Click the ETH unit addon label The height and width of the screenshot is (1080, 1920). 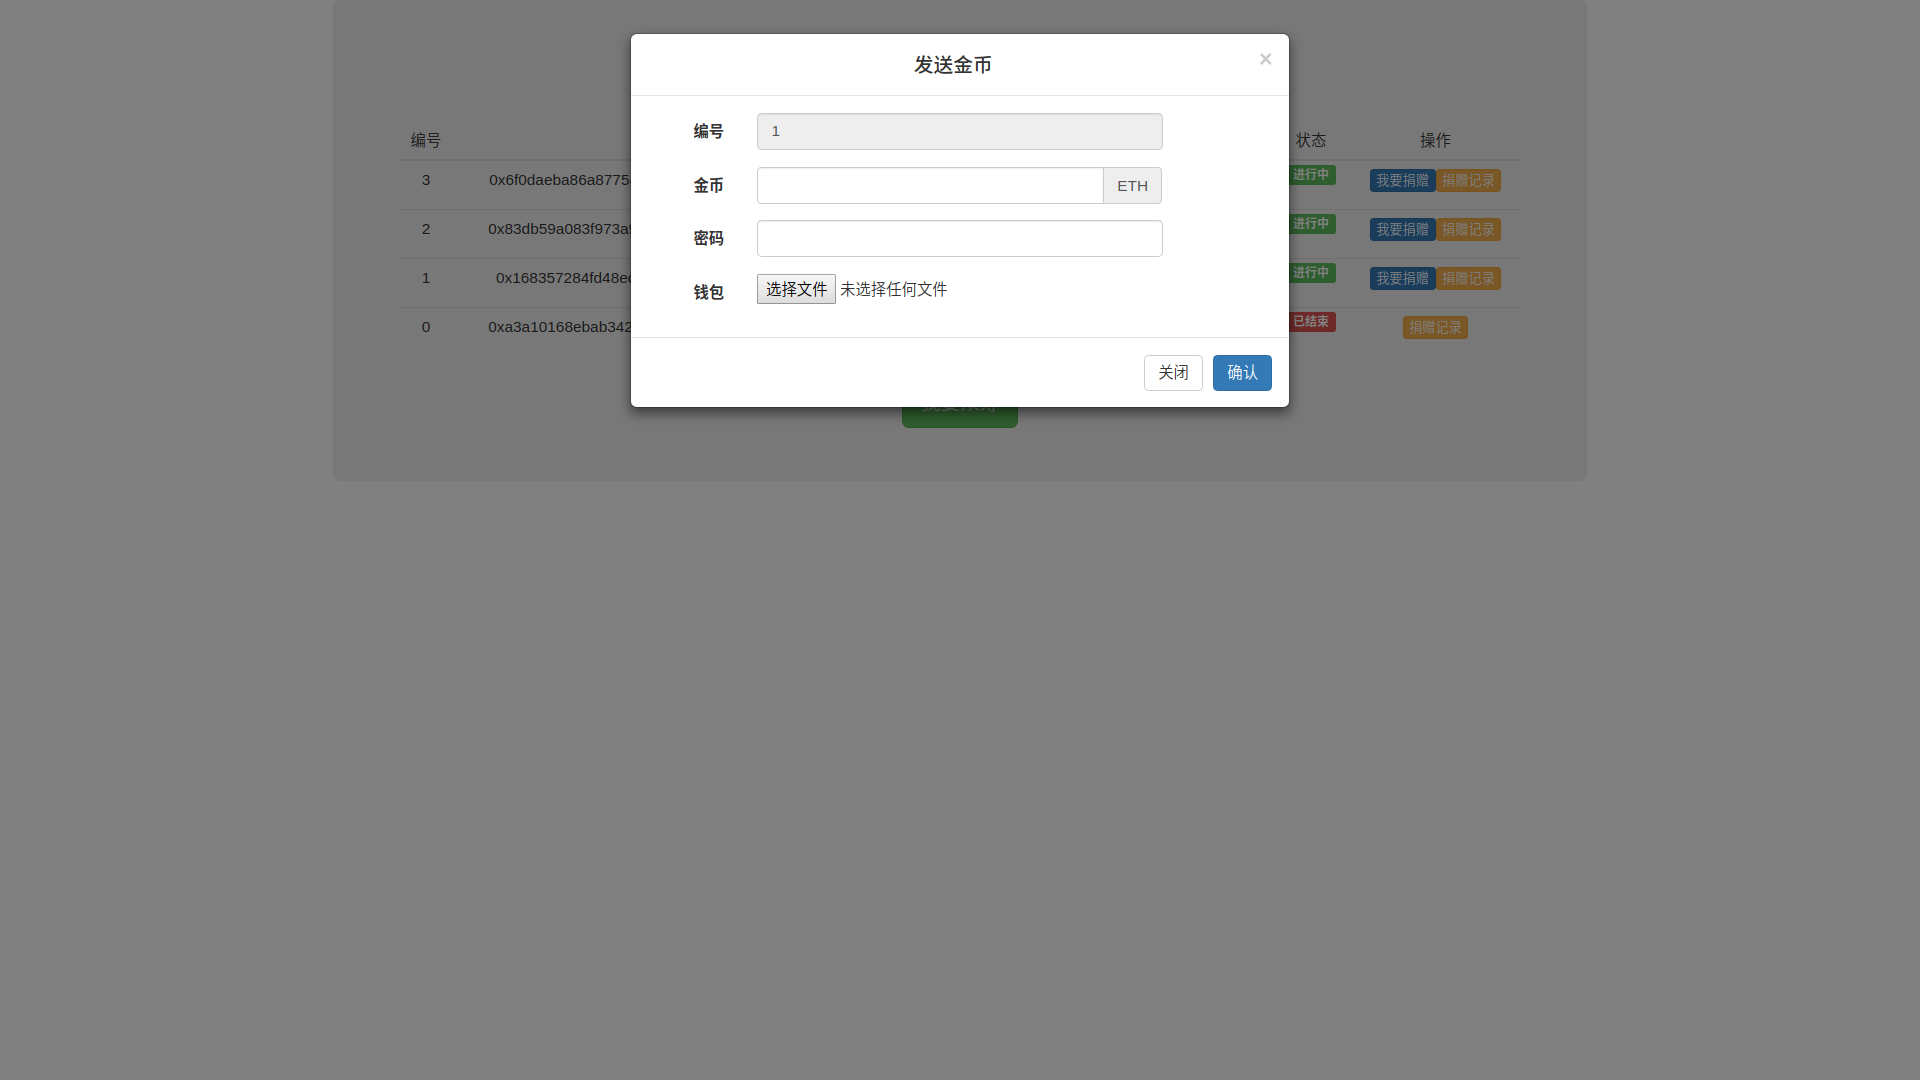(1132, 186)
